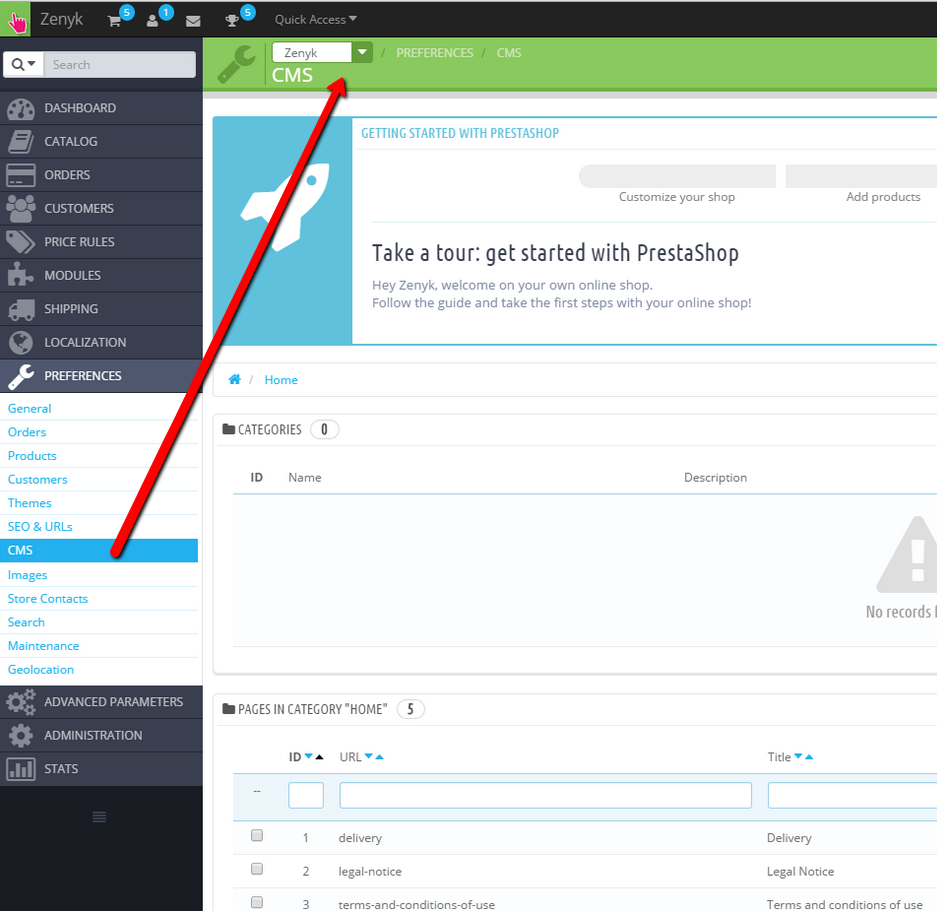Image resolution: width=937 pixels, height=911 pixels.
Task: Click the ID filter input field
Action: tap(306, 795)
